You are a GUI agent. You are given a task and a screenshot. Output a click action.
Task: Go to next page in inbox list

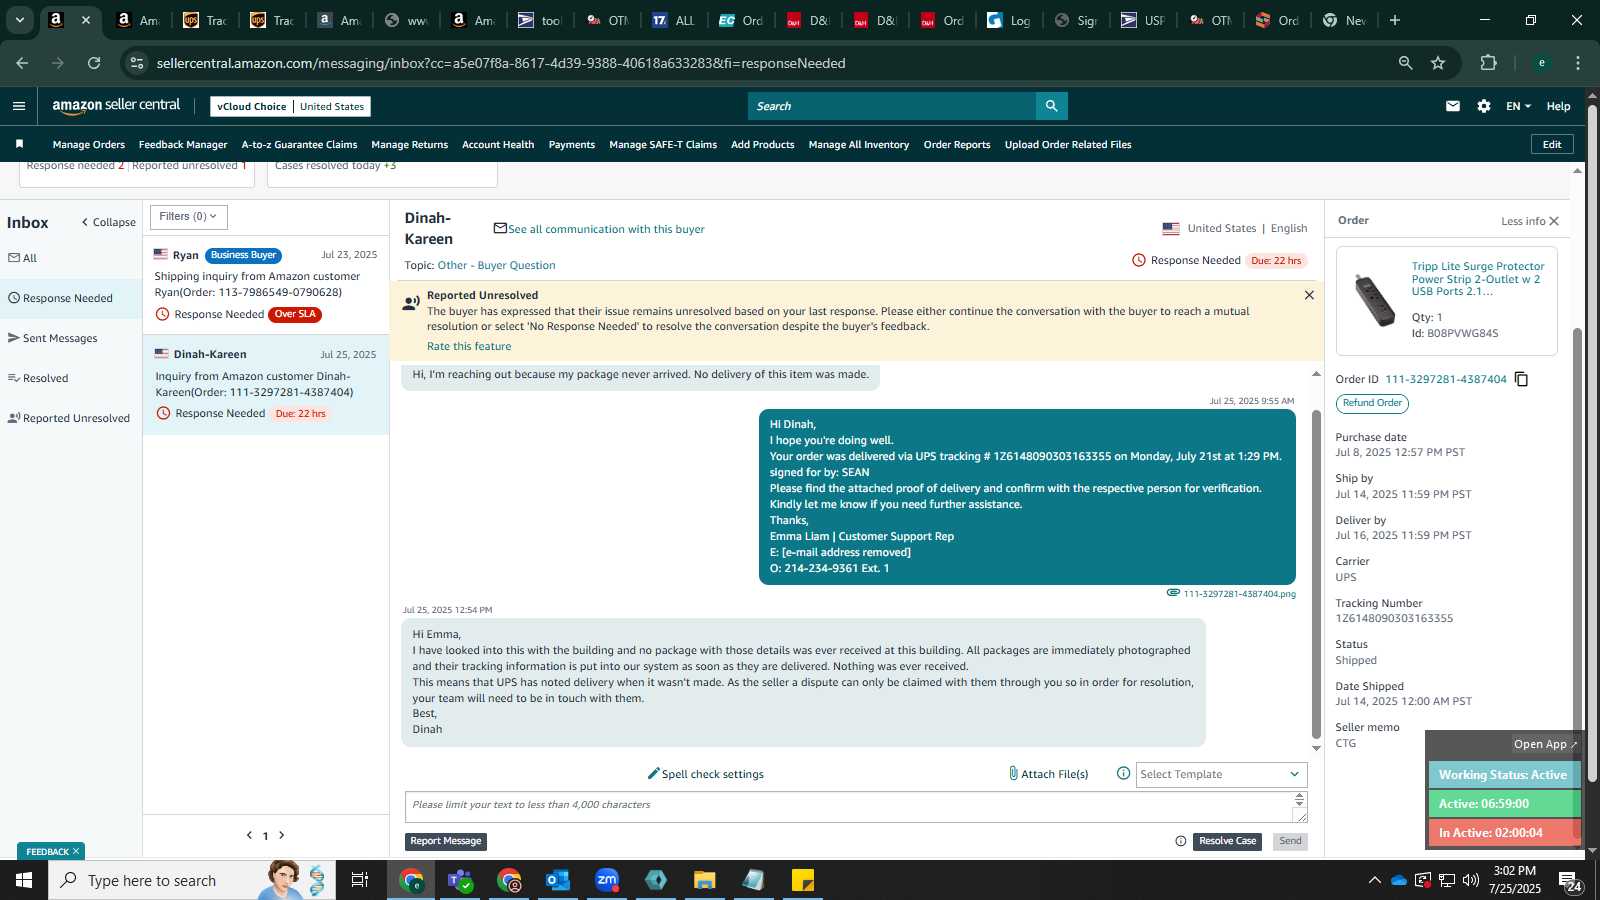282,835
